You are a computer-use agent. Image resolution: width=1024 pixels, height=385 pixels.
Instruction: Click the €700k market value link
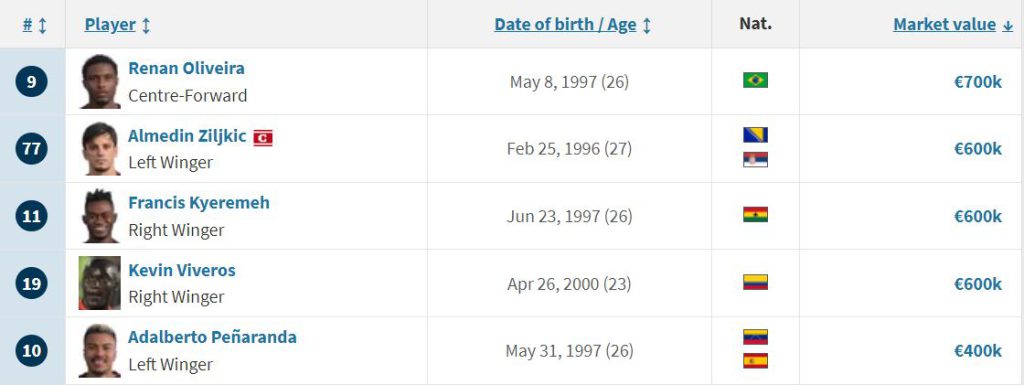tap(978, 82)
